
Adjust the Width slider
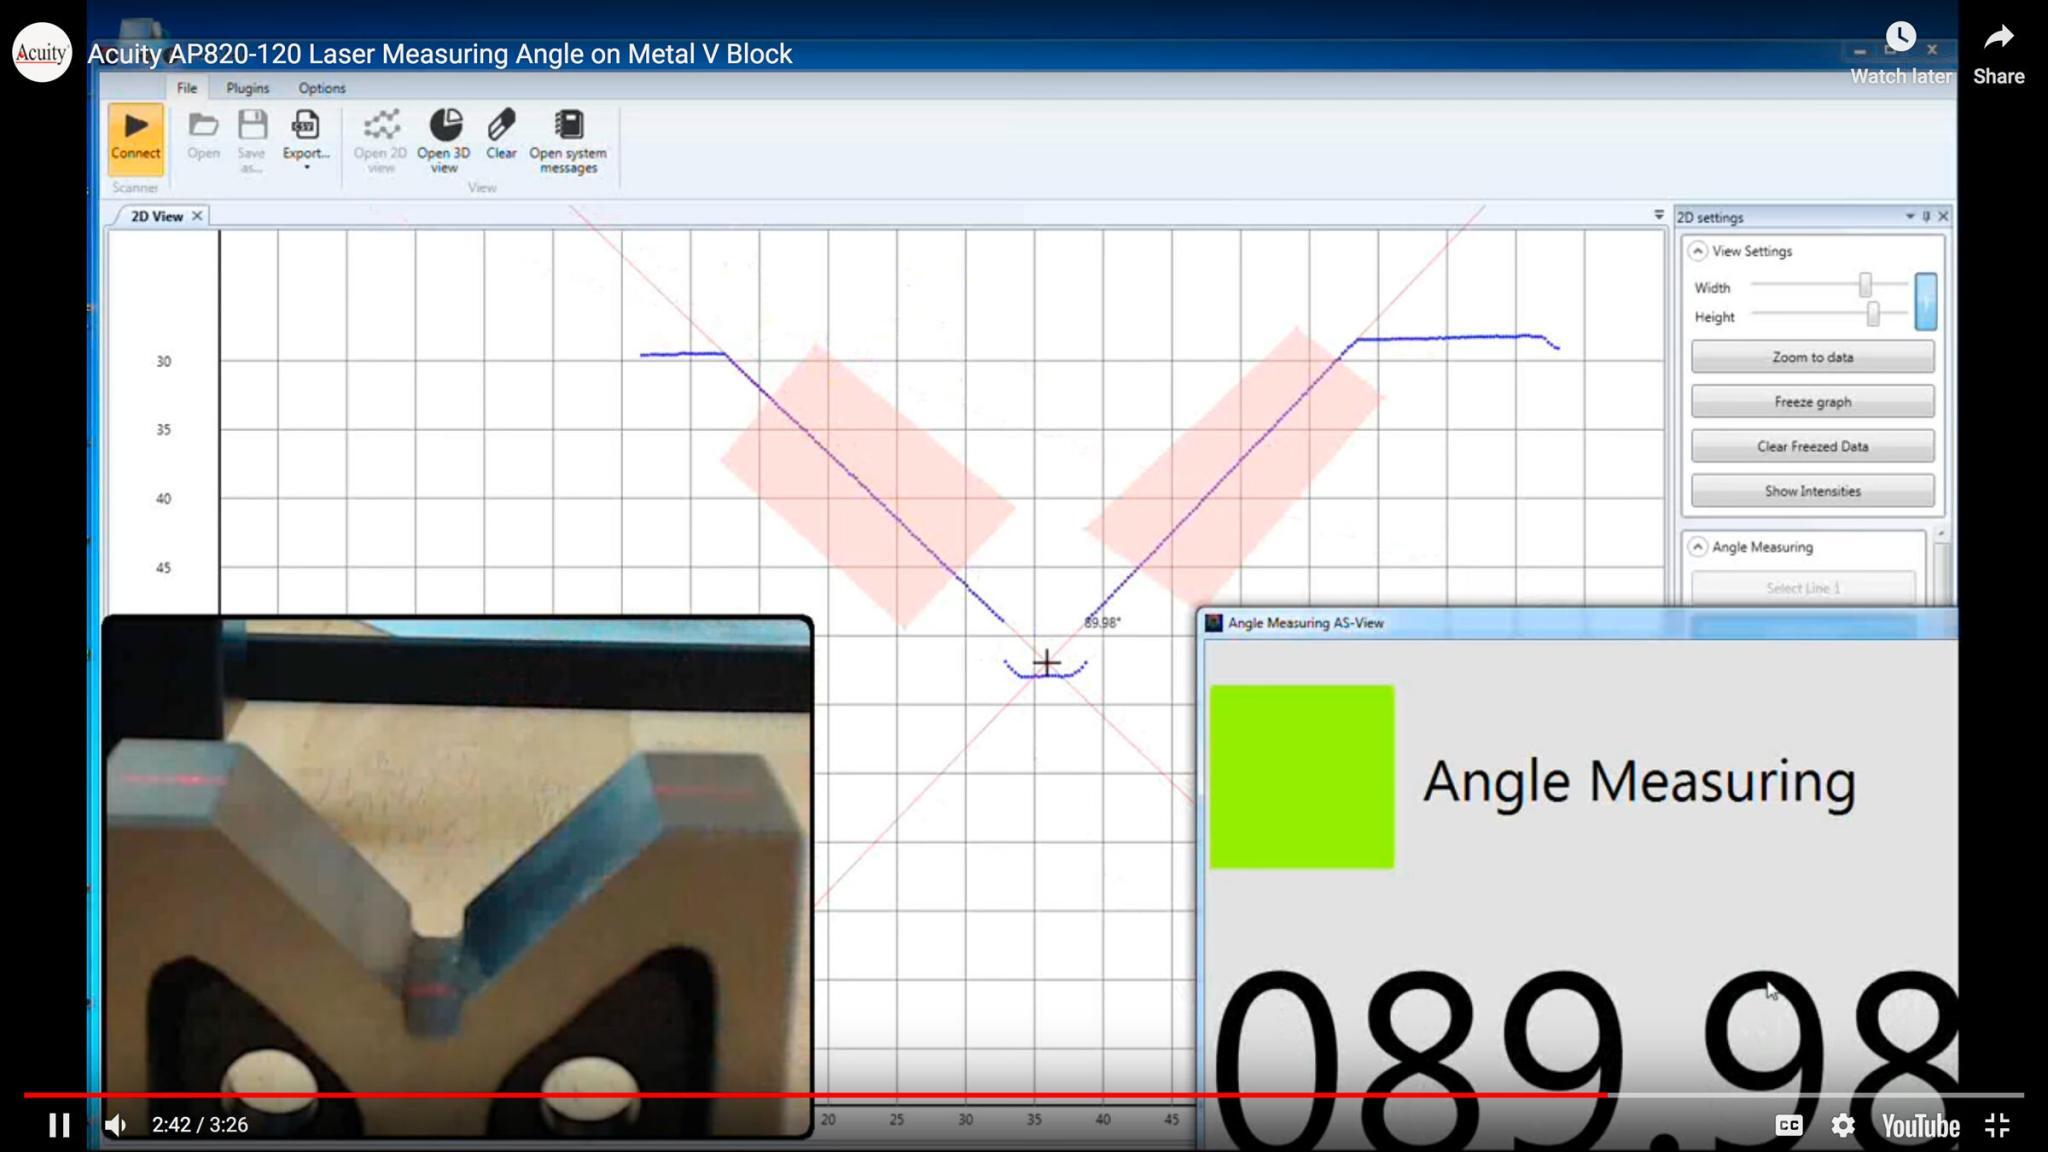[1866, 284]
